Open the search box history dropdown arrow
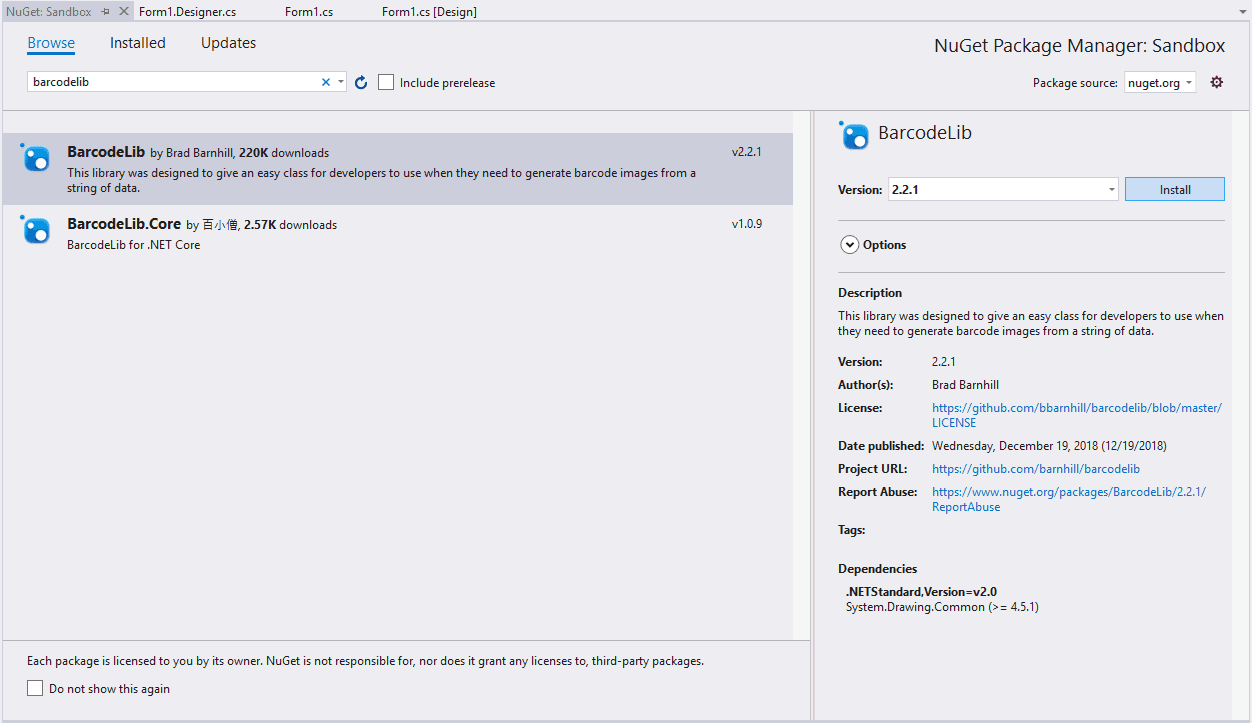Screen dimensions: 1252x723 (341, 82)
